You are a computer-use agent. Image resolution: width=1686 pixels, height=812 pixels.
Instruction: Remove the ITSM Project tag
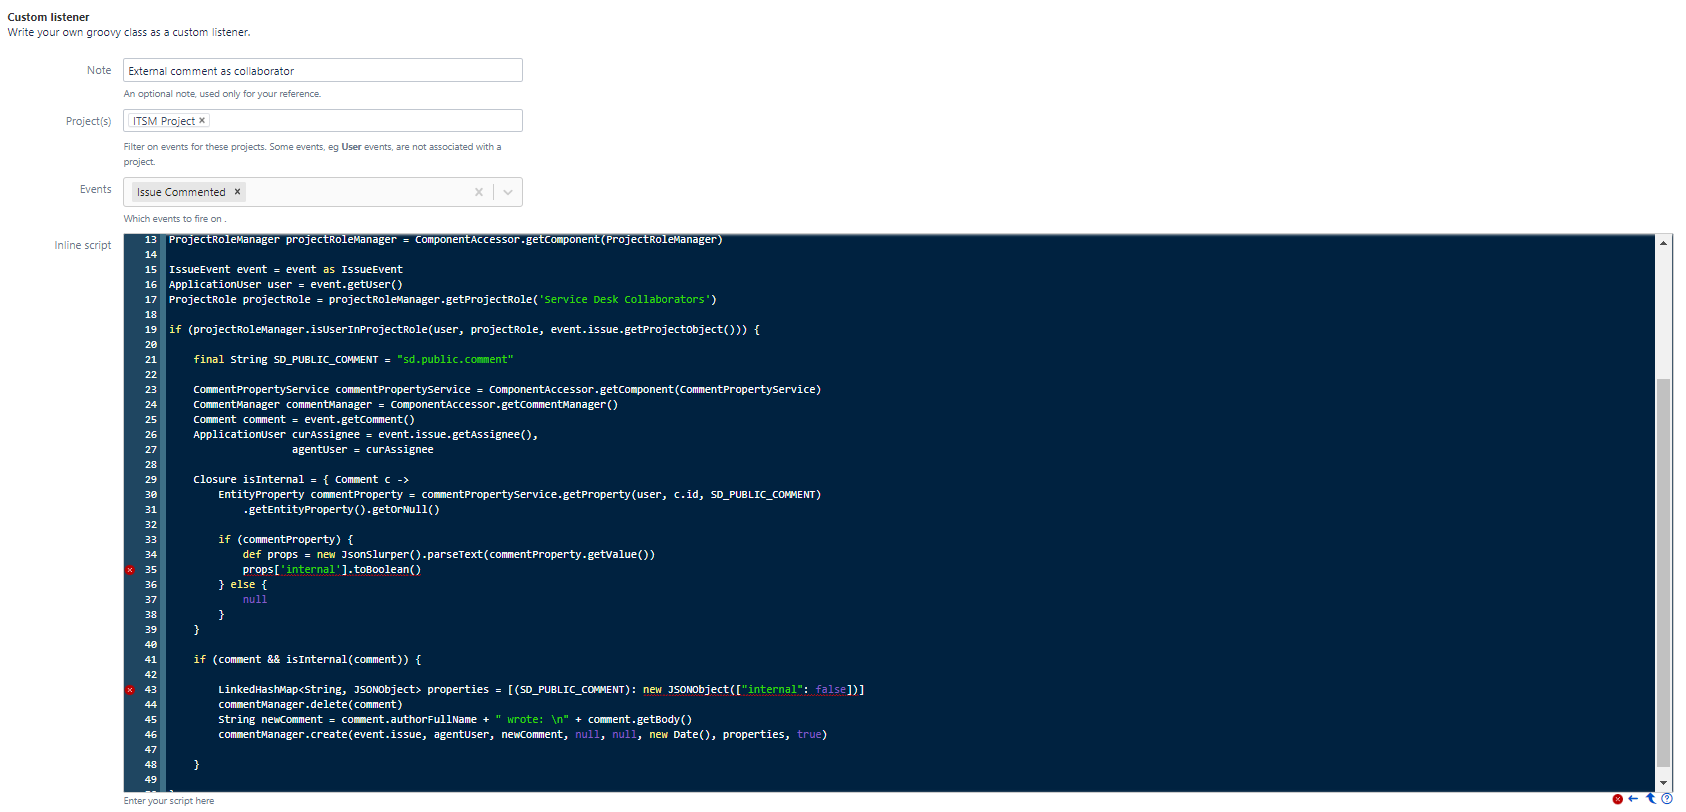click(x=202, y=121)
